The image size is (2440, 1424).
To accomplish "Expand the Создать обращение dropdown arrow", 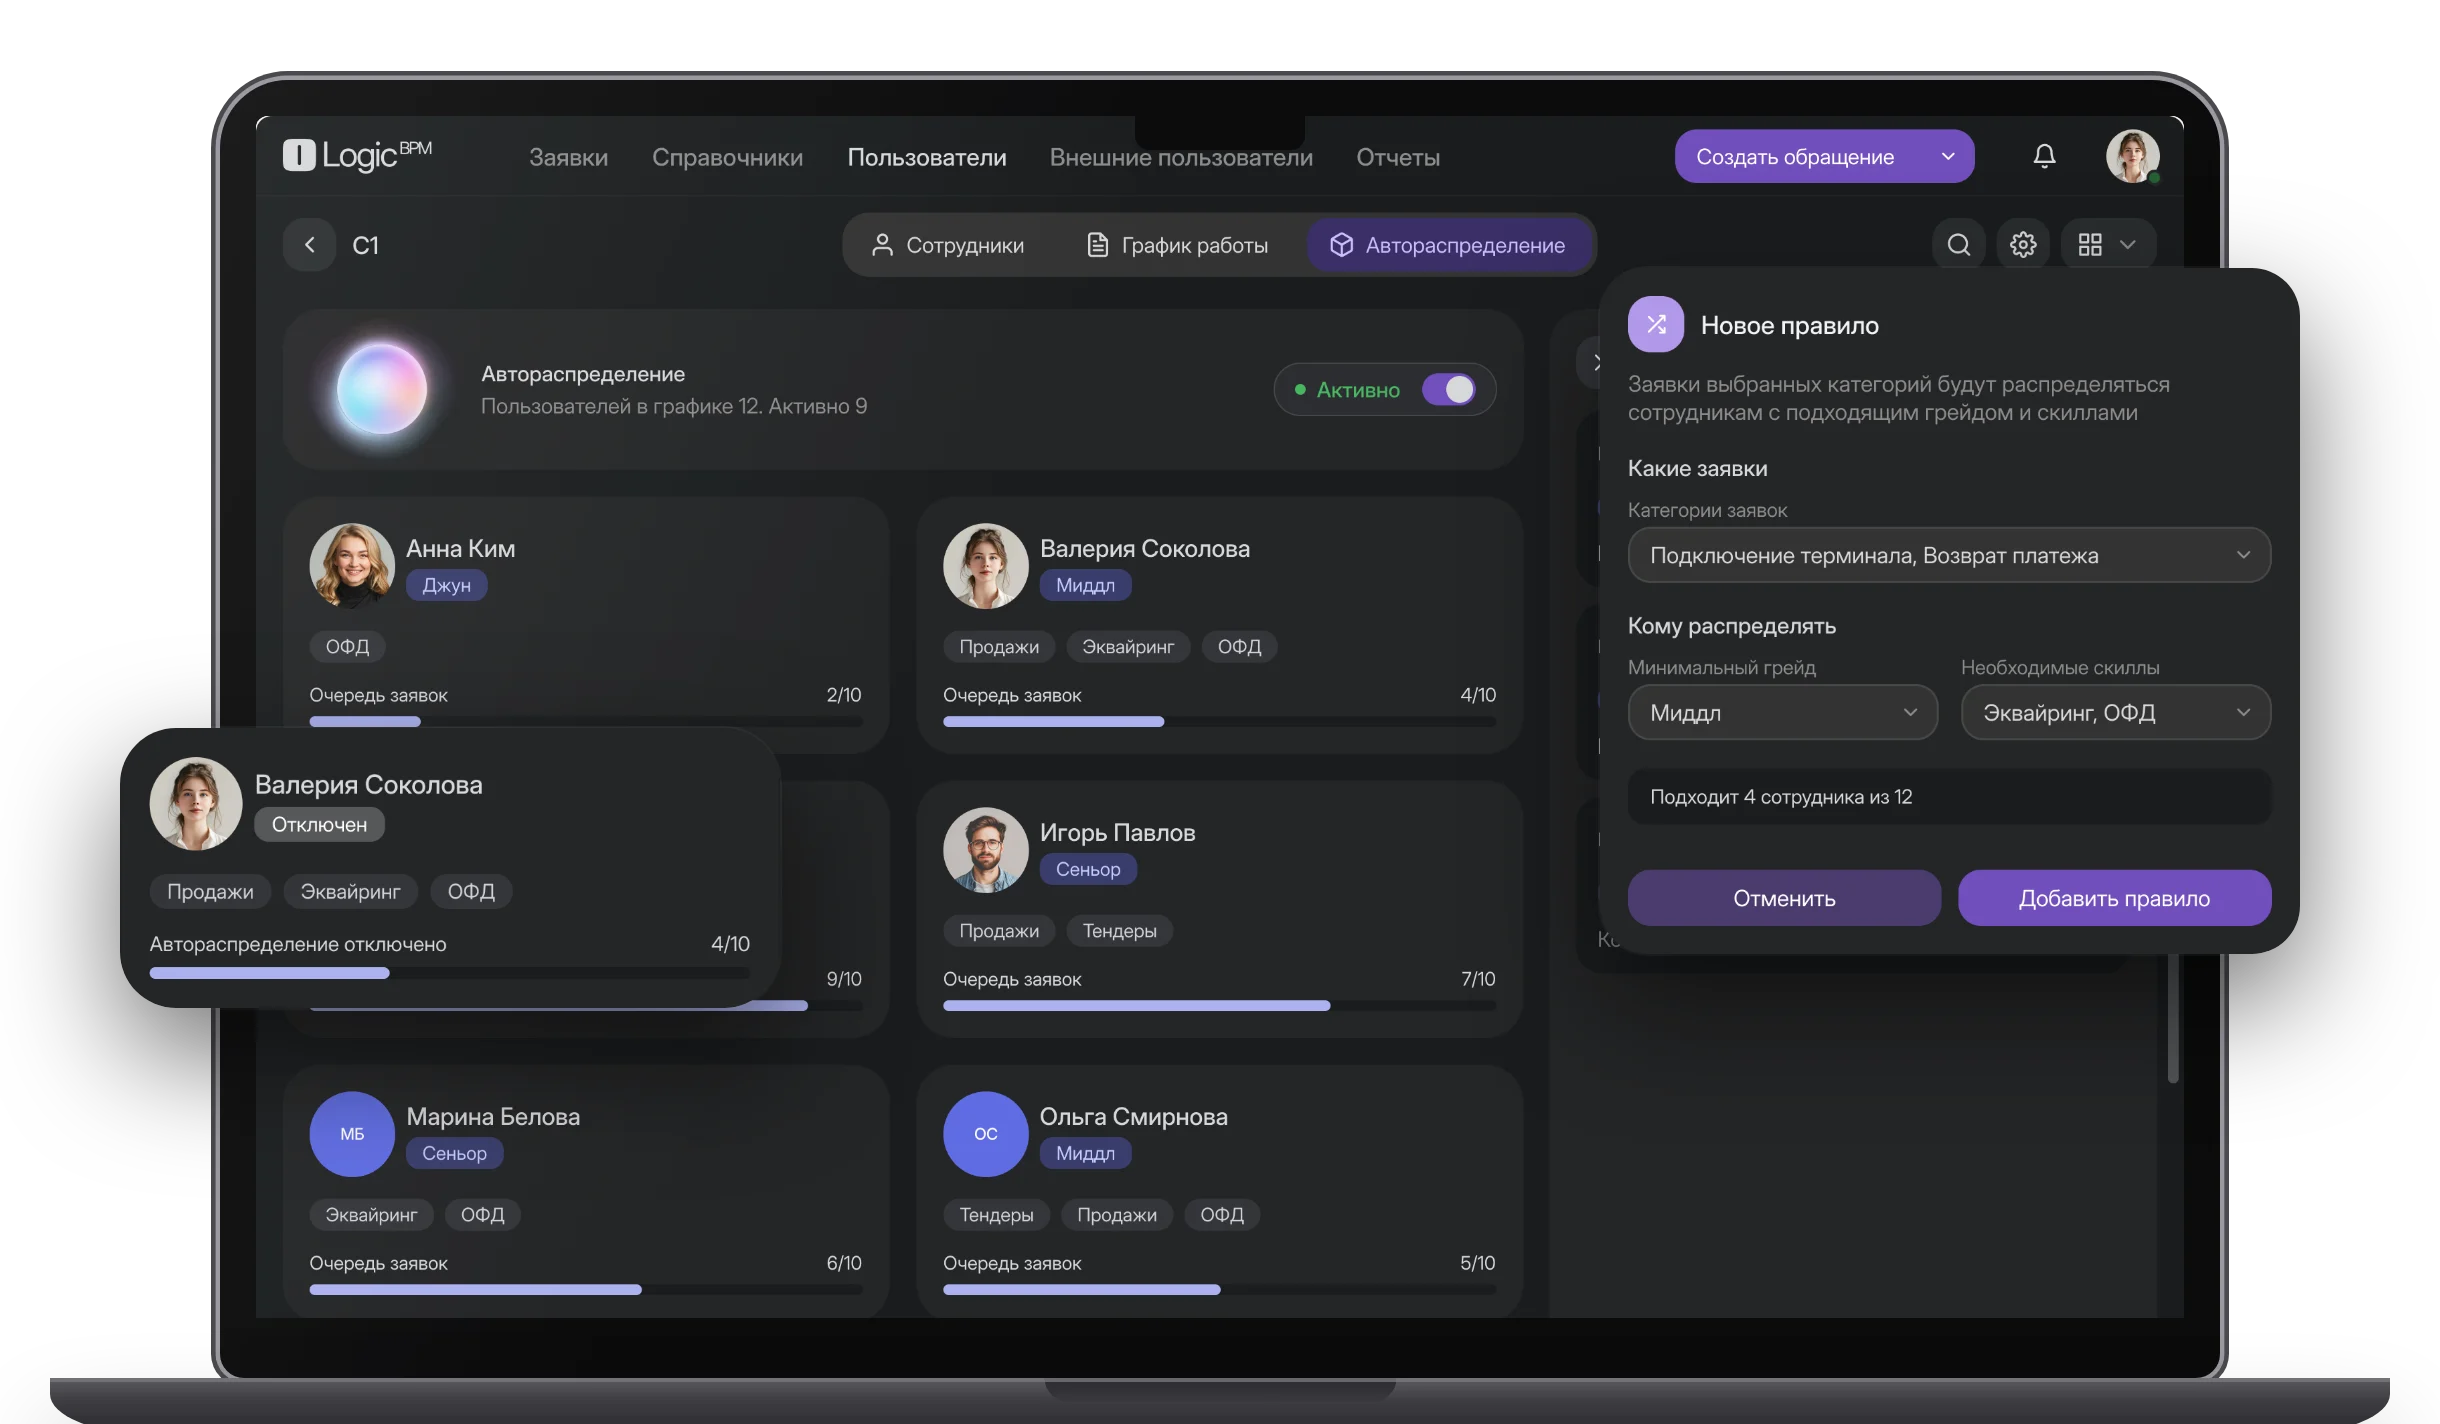I will click(x=1947, y=156).
